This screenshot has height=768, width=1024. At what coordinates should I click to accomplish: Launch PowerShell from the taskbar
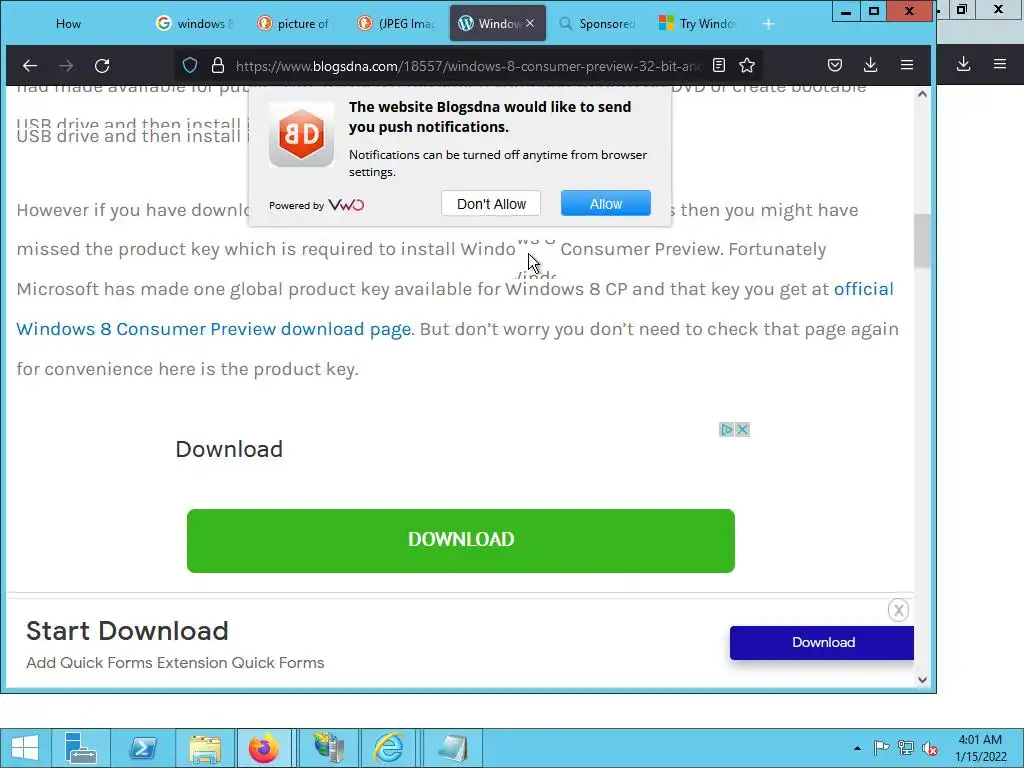pos(142,748)
